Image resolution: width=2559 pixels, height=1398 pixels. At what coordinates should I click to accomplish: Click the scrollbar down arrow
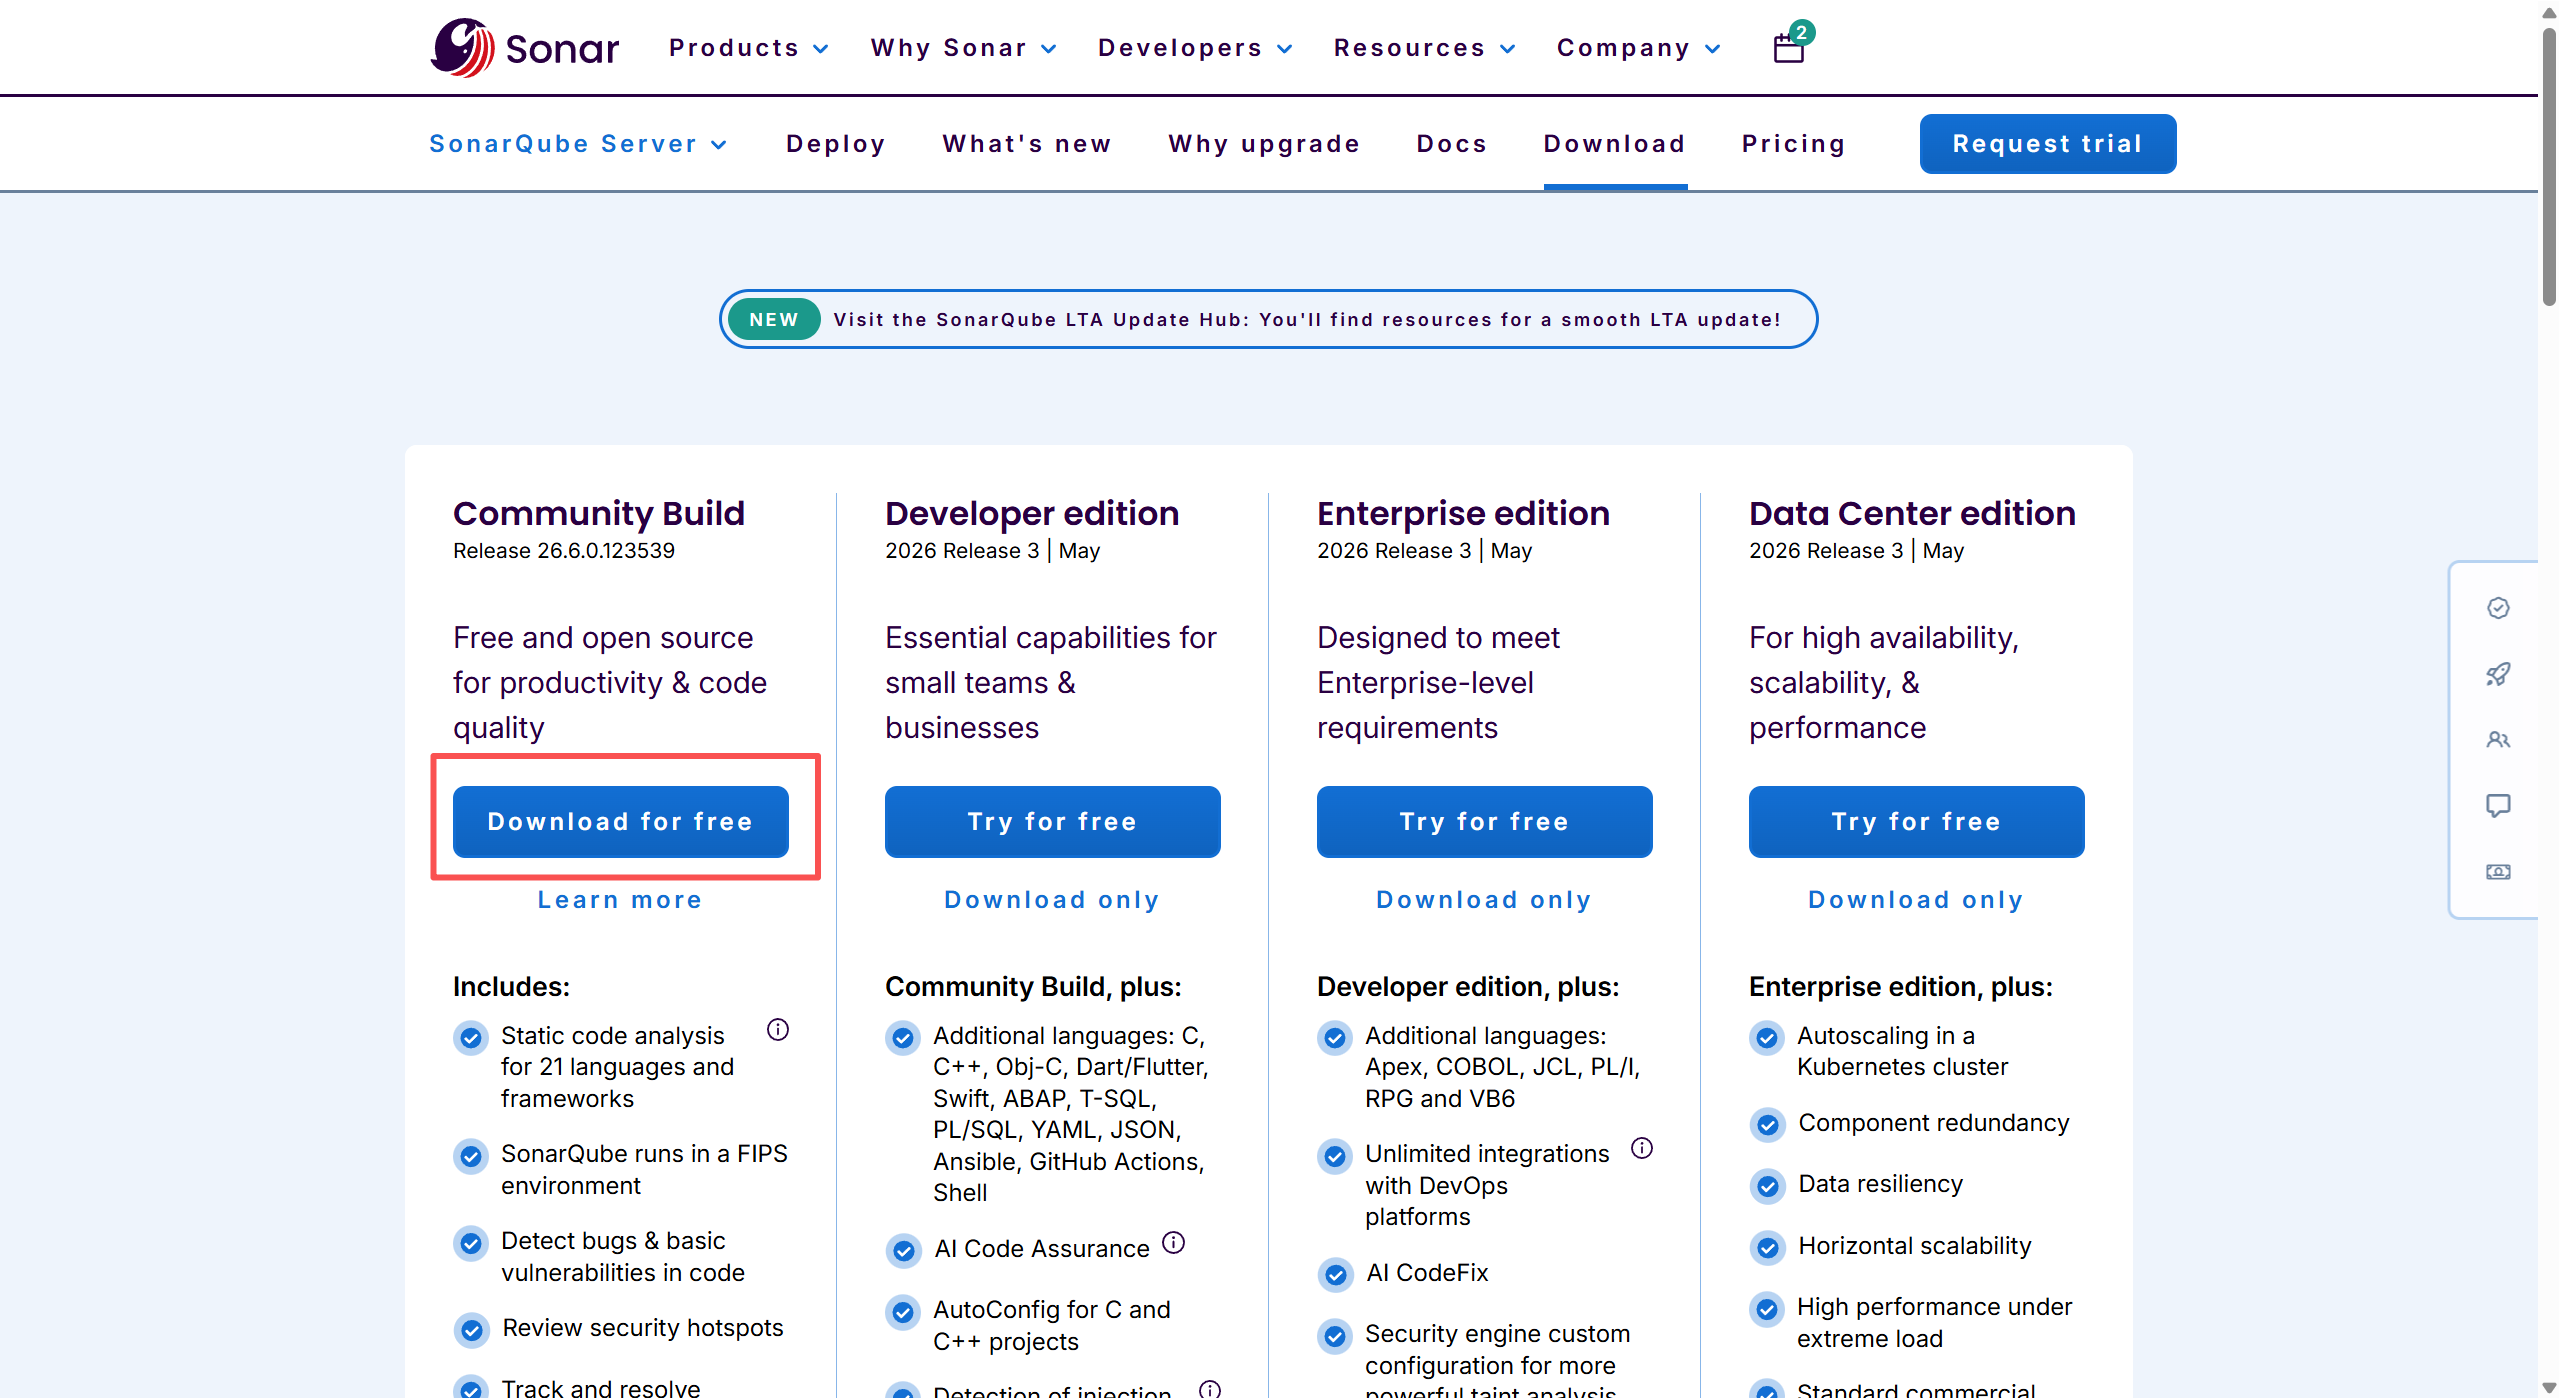pos(2549,1387)
